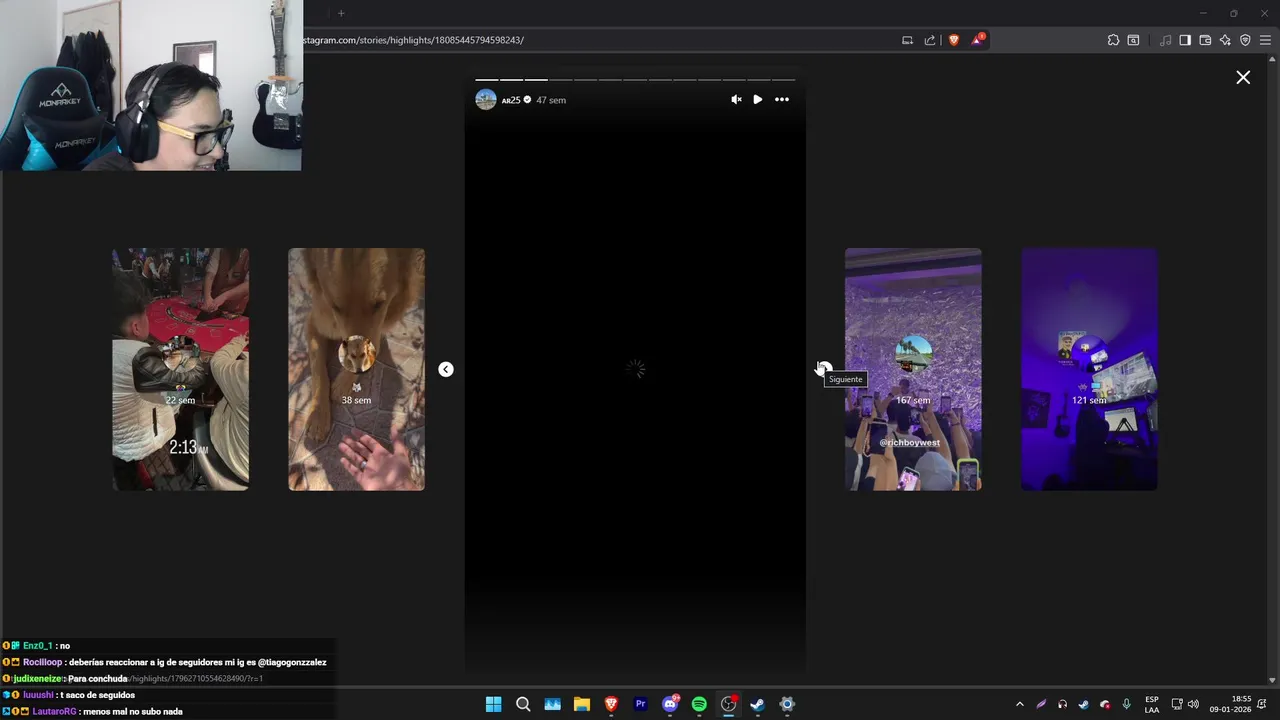Switch to Brave browser in taskbar
Screen dimensions: 1280x720
pos(611,704)
